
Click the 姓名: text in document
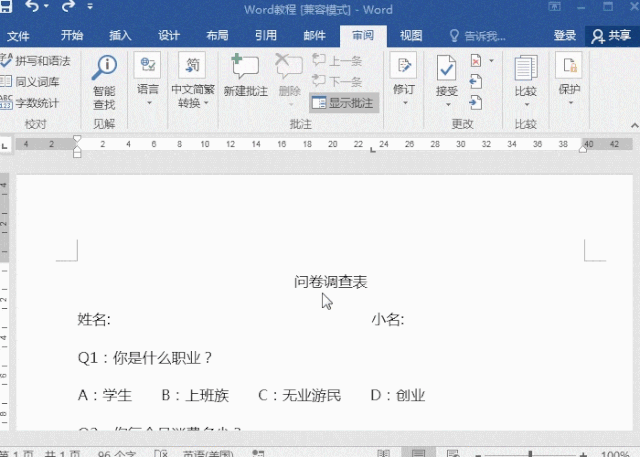[x=94, y=319]
